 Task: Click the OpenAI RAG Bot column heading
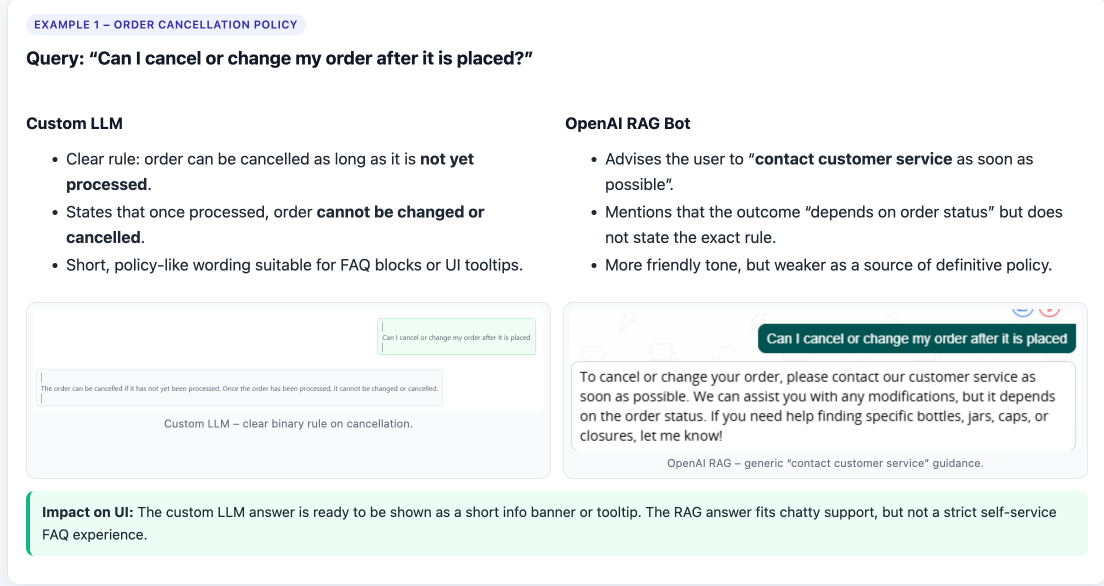click(x=627, y=123)
